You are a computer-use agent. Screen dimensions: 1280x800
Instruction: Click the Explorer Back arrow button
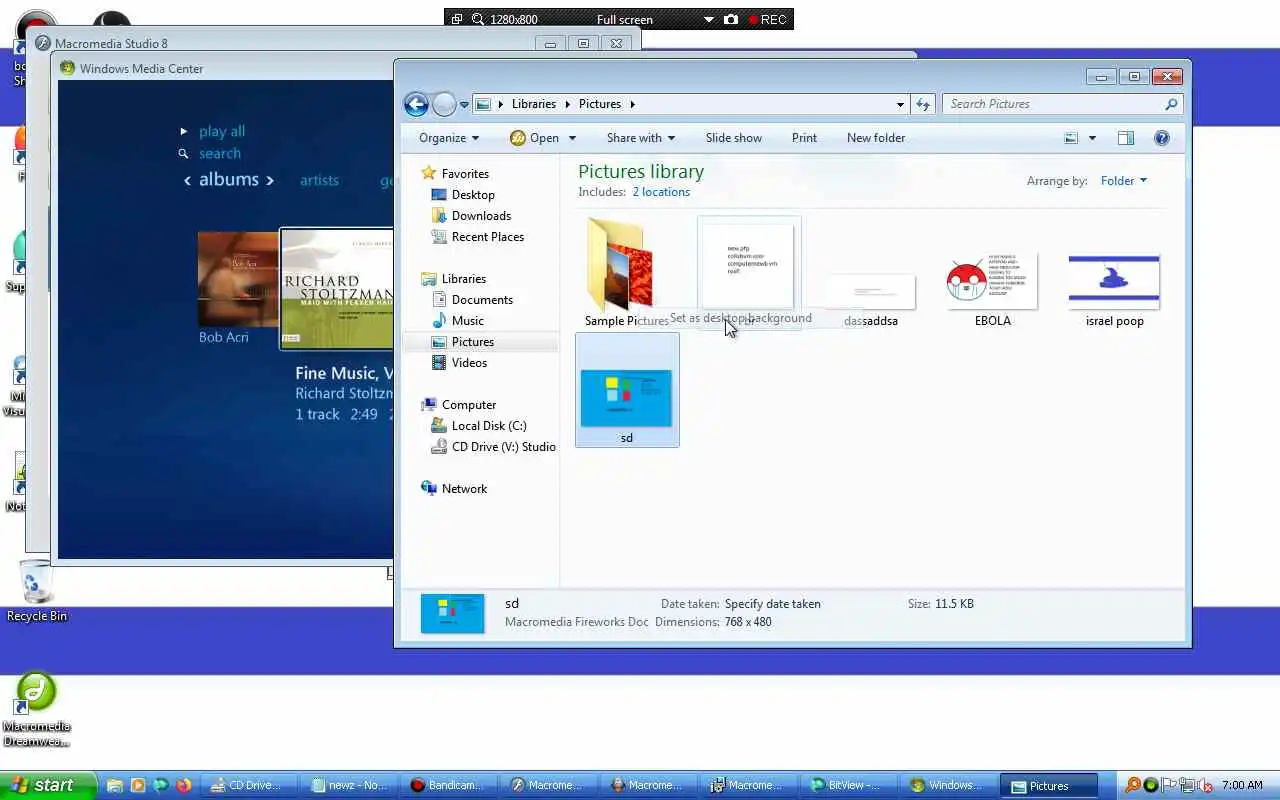click(416, 104)
